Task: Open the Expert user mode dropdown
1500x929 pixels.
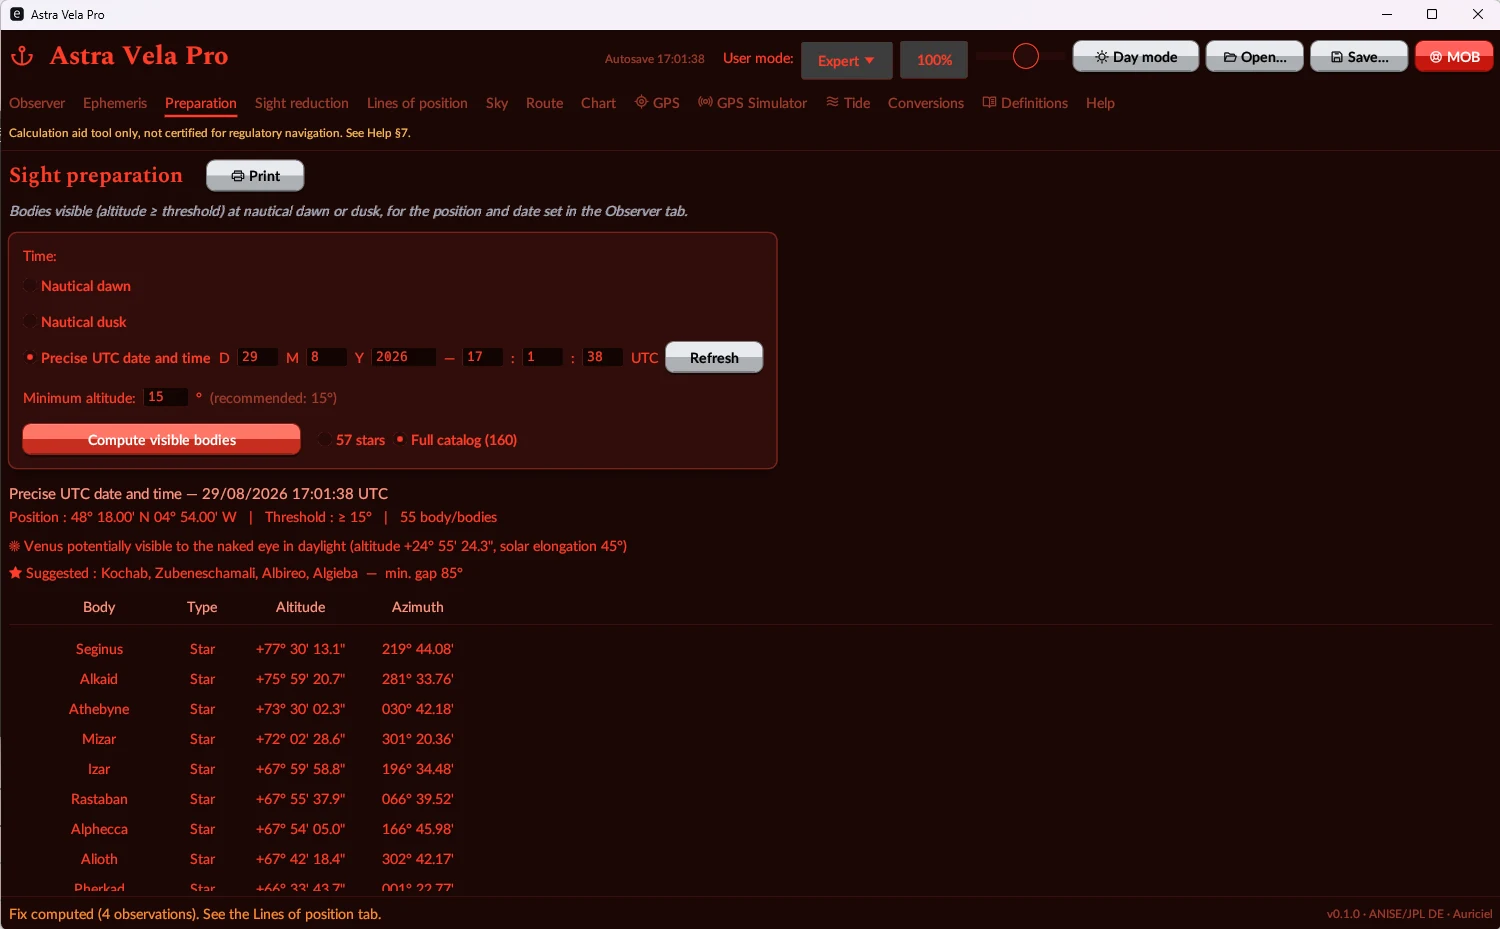Action: click(847, 60)
